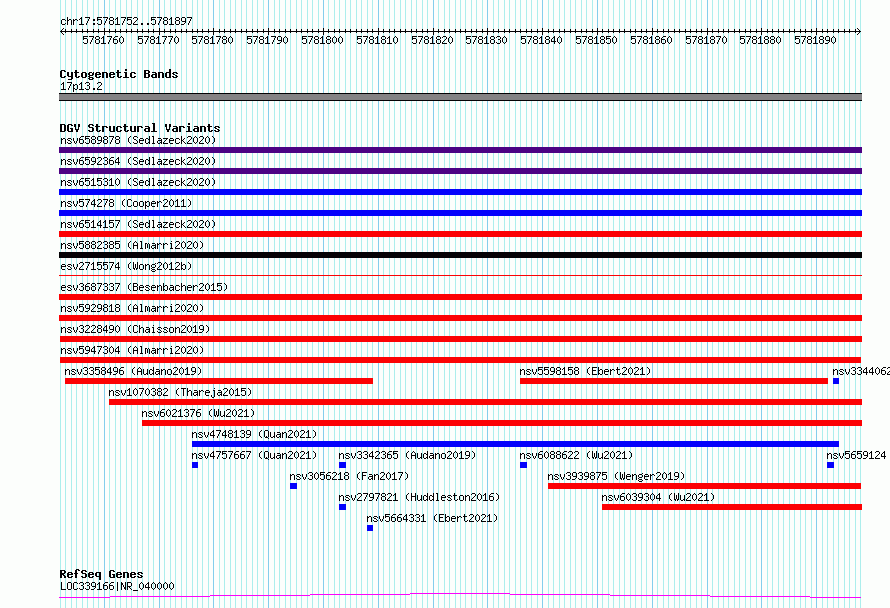Click the nsv6592364 (Sedlazeck2020) text label
The height and width of the screenshot is (608, 890).
138,161
